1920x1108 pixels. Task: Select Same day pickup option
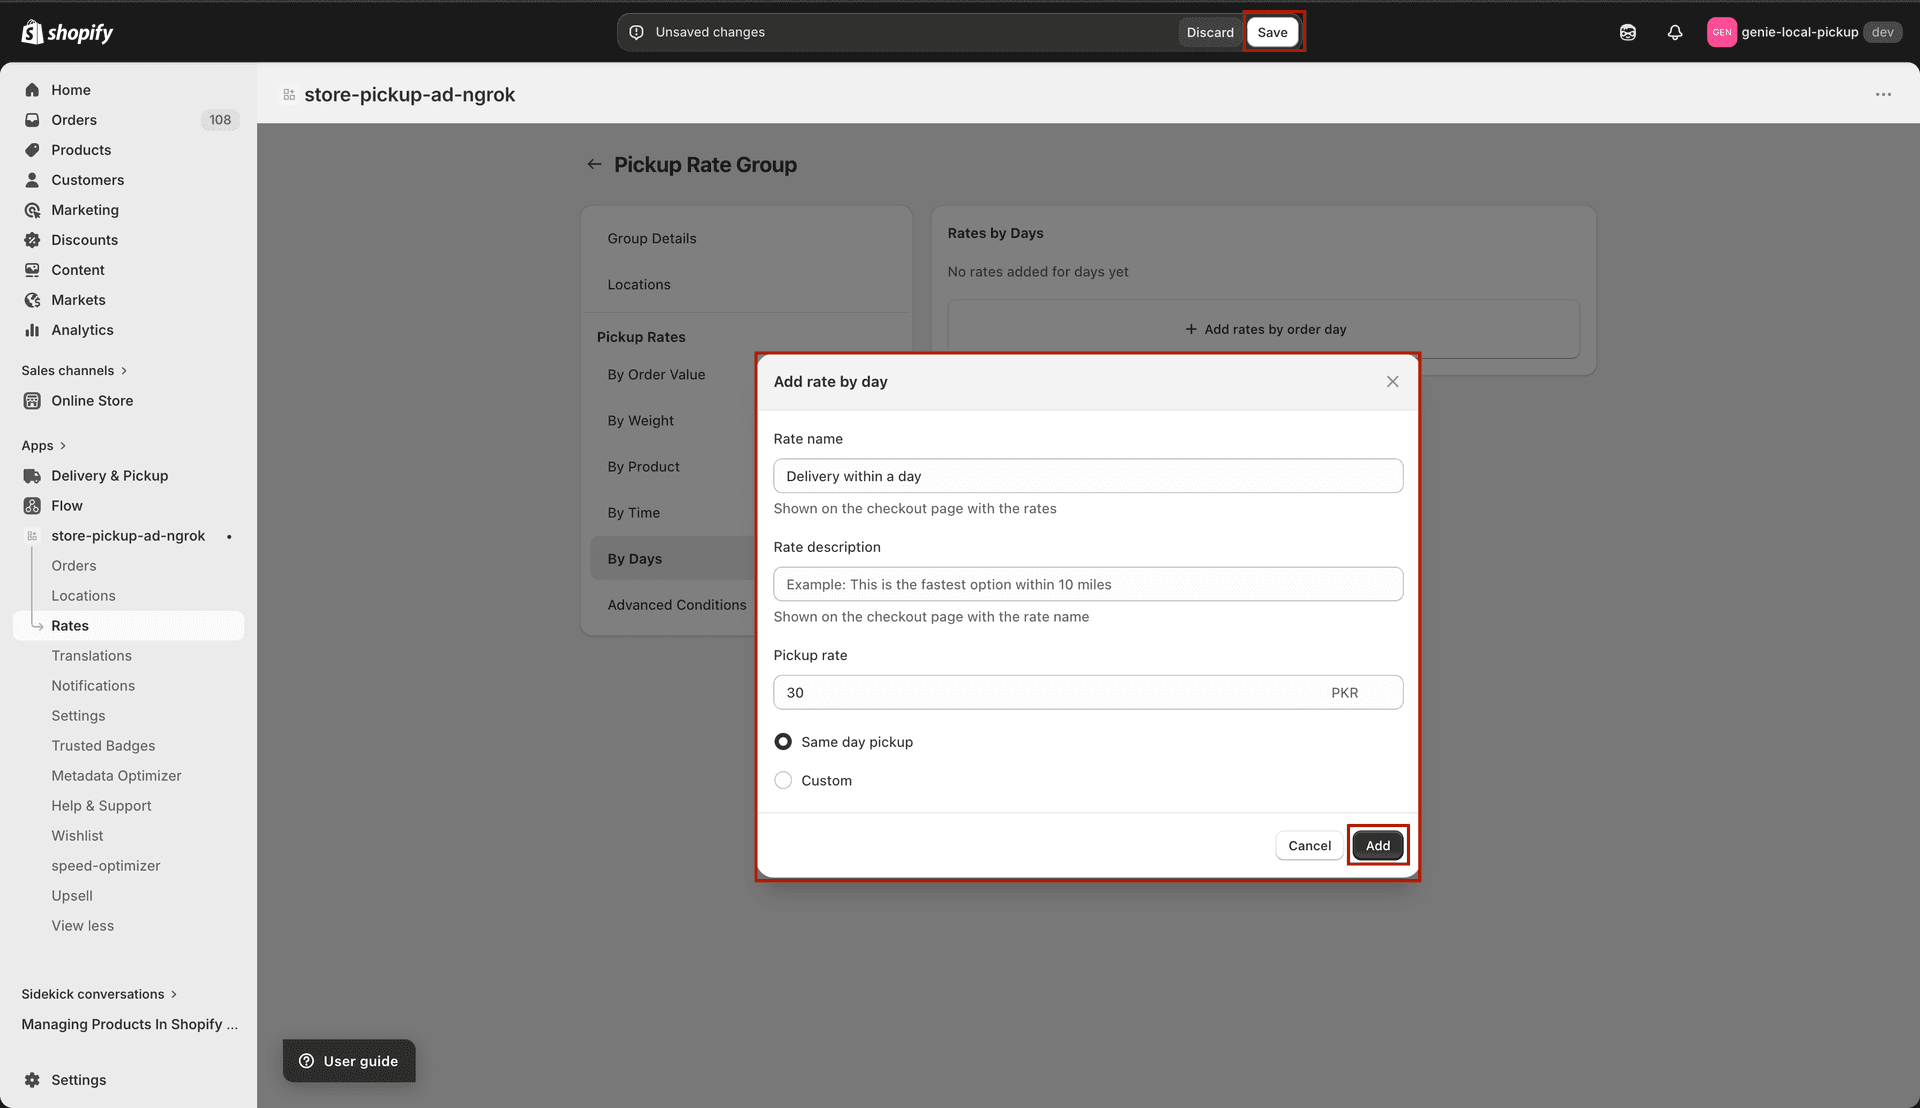(x=783, y=742)
